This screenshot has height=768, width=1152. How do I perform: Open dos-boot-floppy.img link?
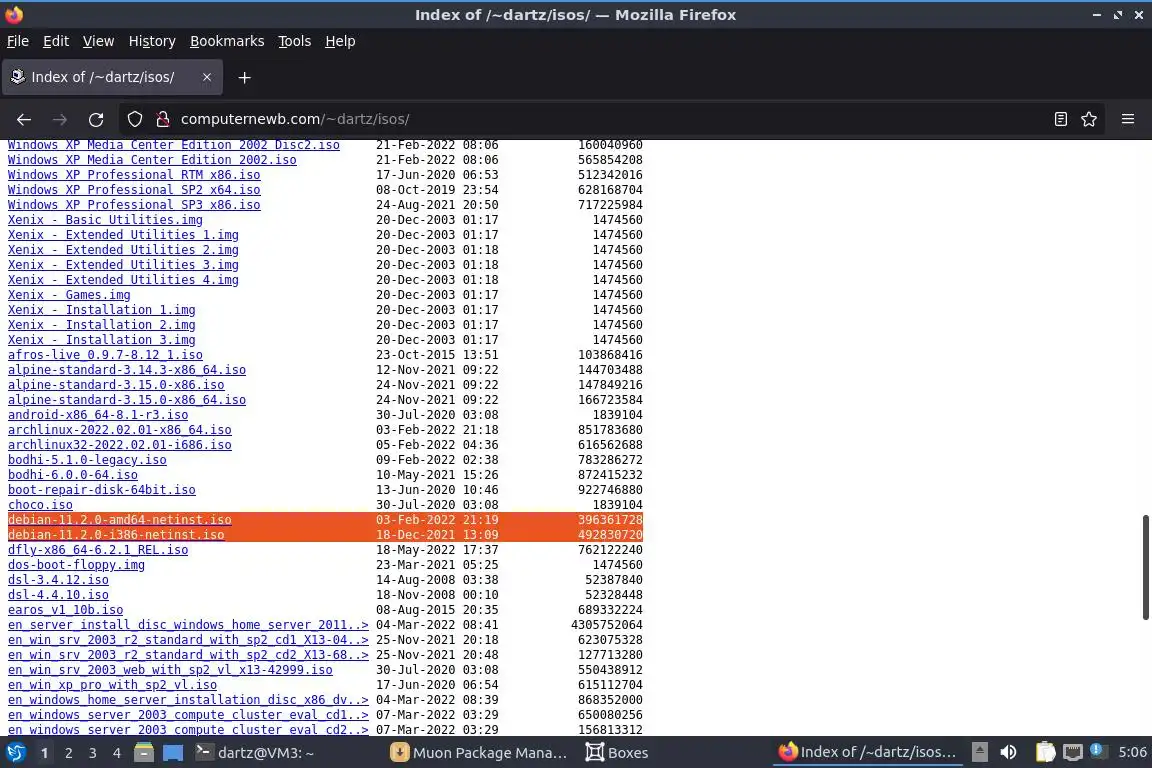[x=76, y=565]
